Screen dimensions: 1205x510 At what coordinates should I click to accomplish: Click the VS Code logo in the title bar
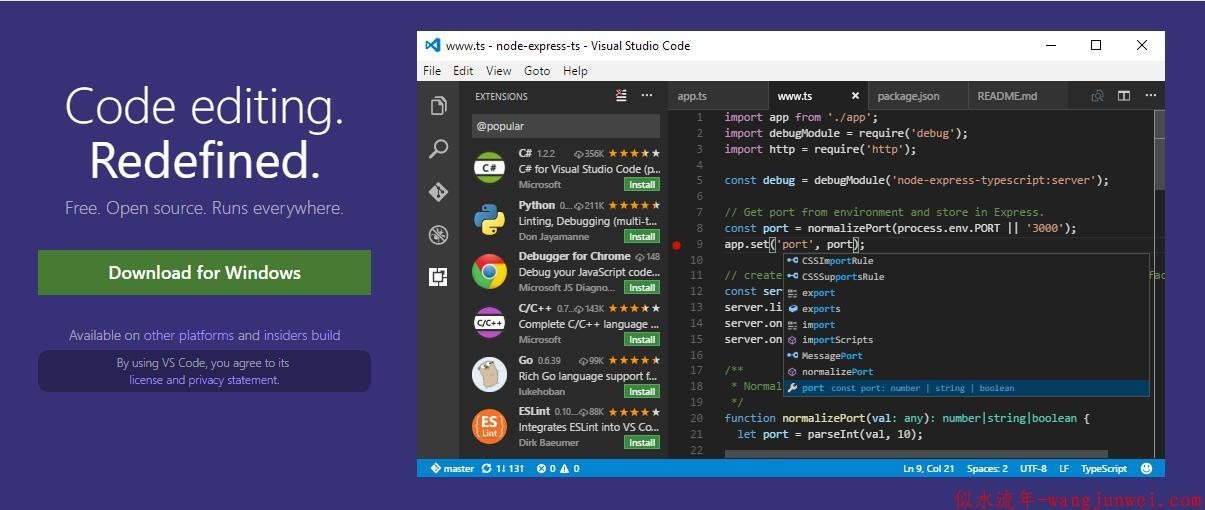[x=432, y=45]
